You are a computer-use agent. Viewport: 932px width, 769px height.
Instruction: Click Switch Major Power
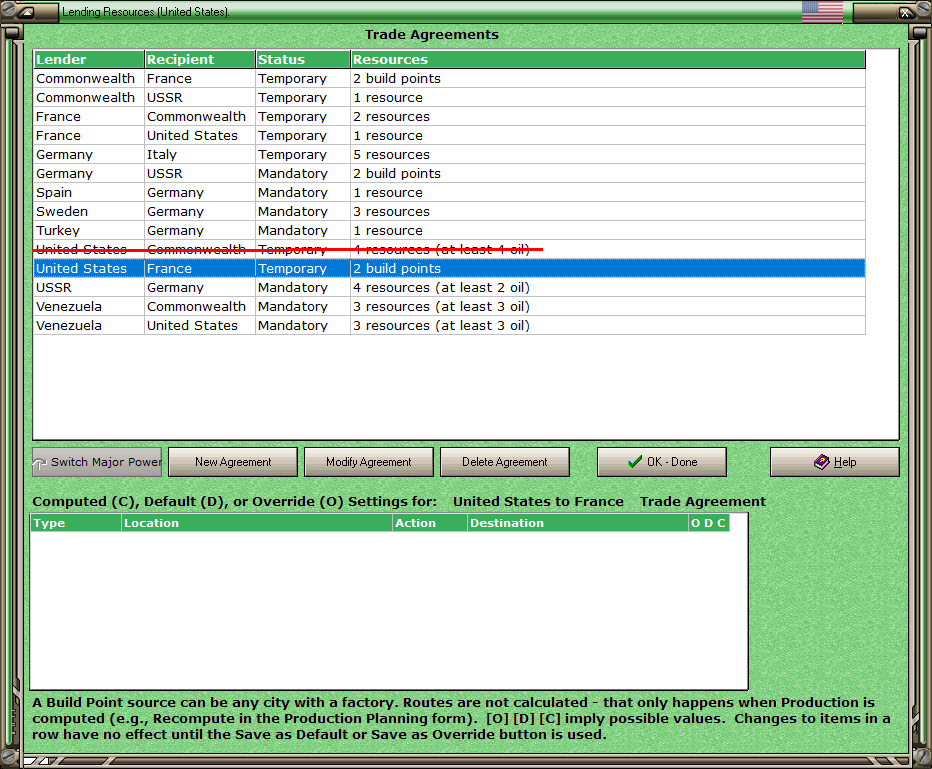click(96, 462)
